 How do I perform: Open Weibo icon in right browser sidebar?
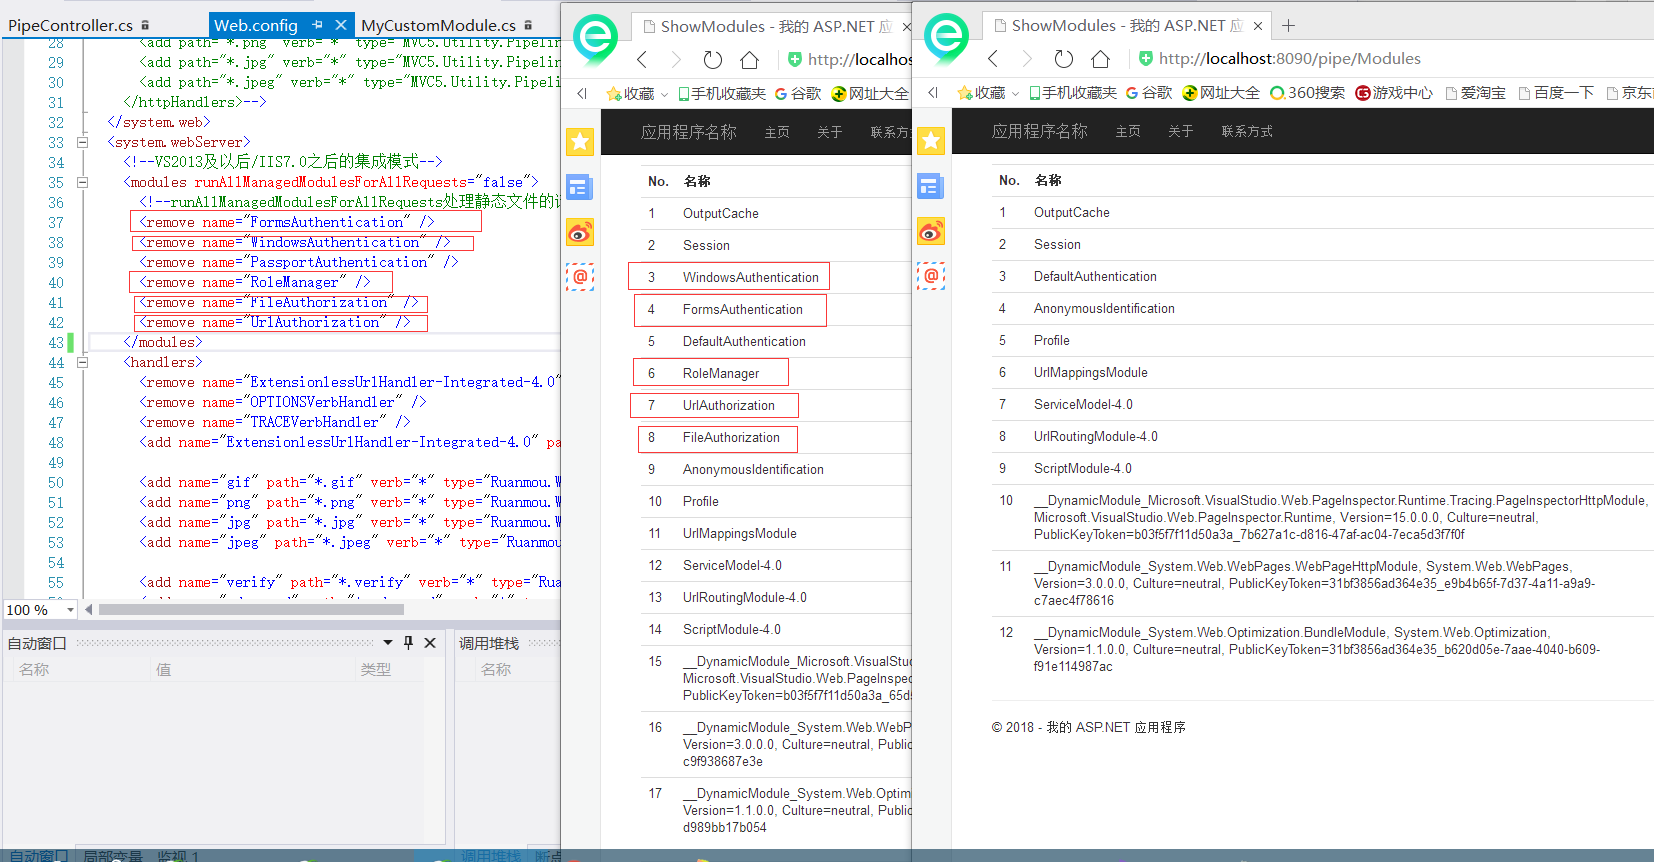[x=931, y=232]
